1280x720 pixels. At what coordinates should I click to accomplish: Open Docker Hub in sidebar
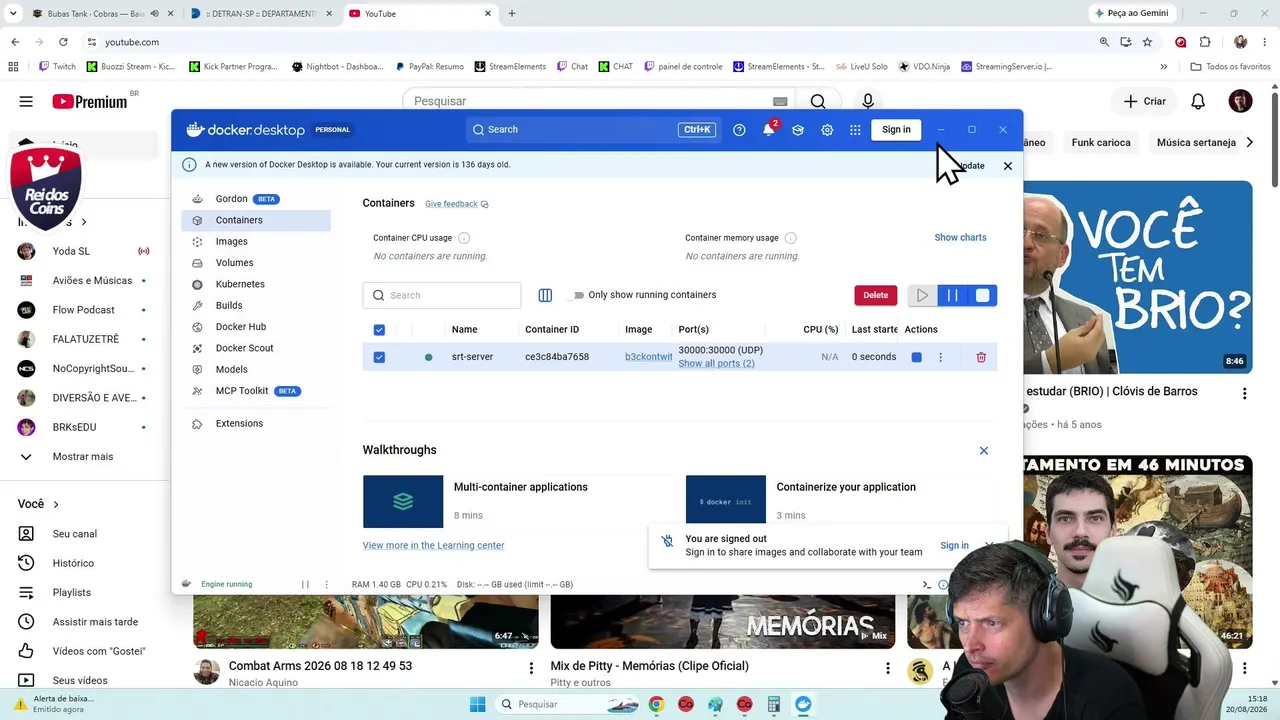click(x=256, y=327)
